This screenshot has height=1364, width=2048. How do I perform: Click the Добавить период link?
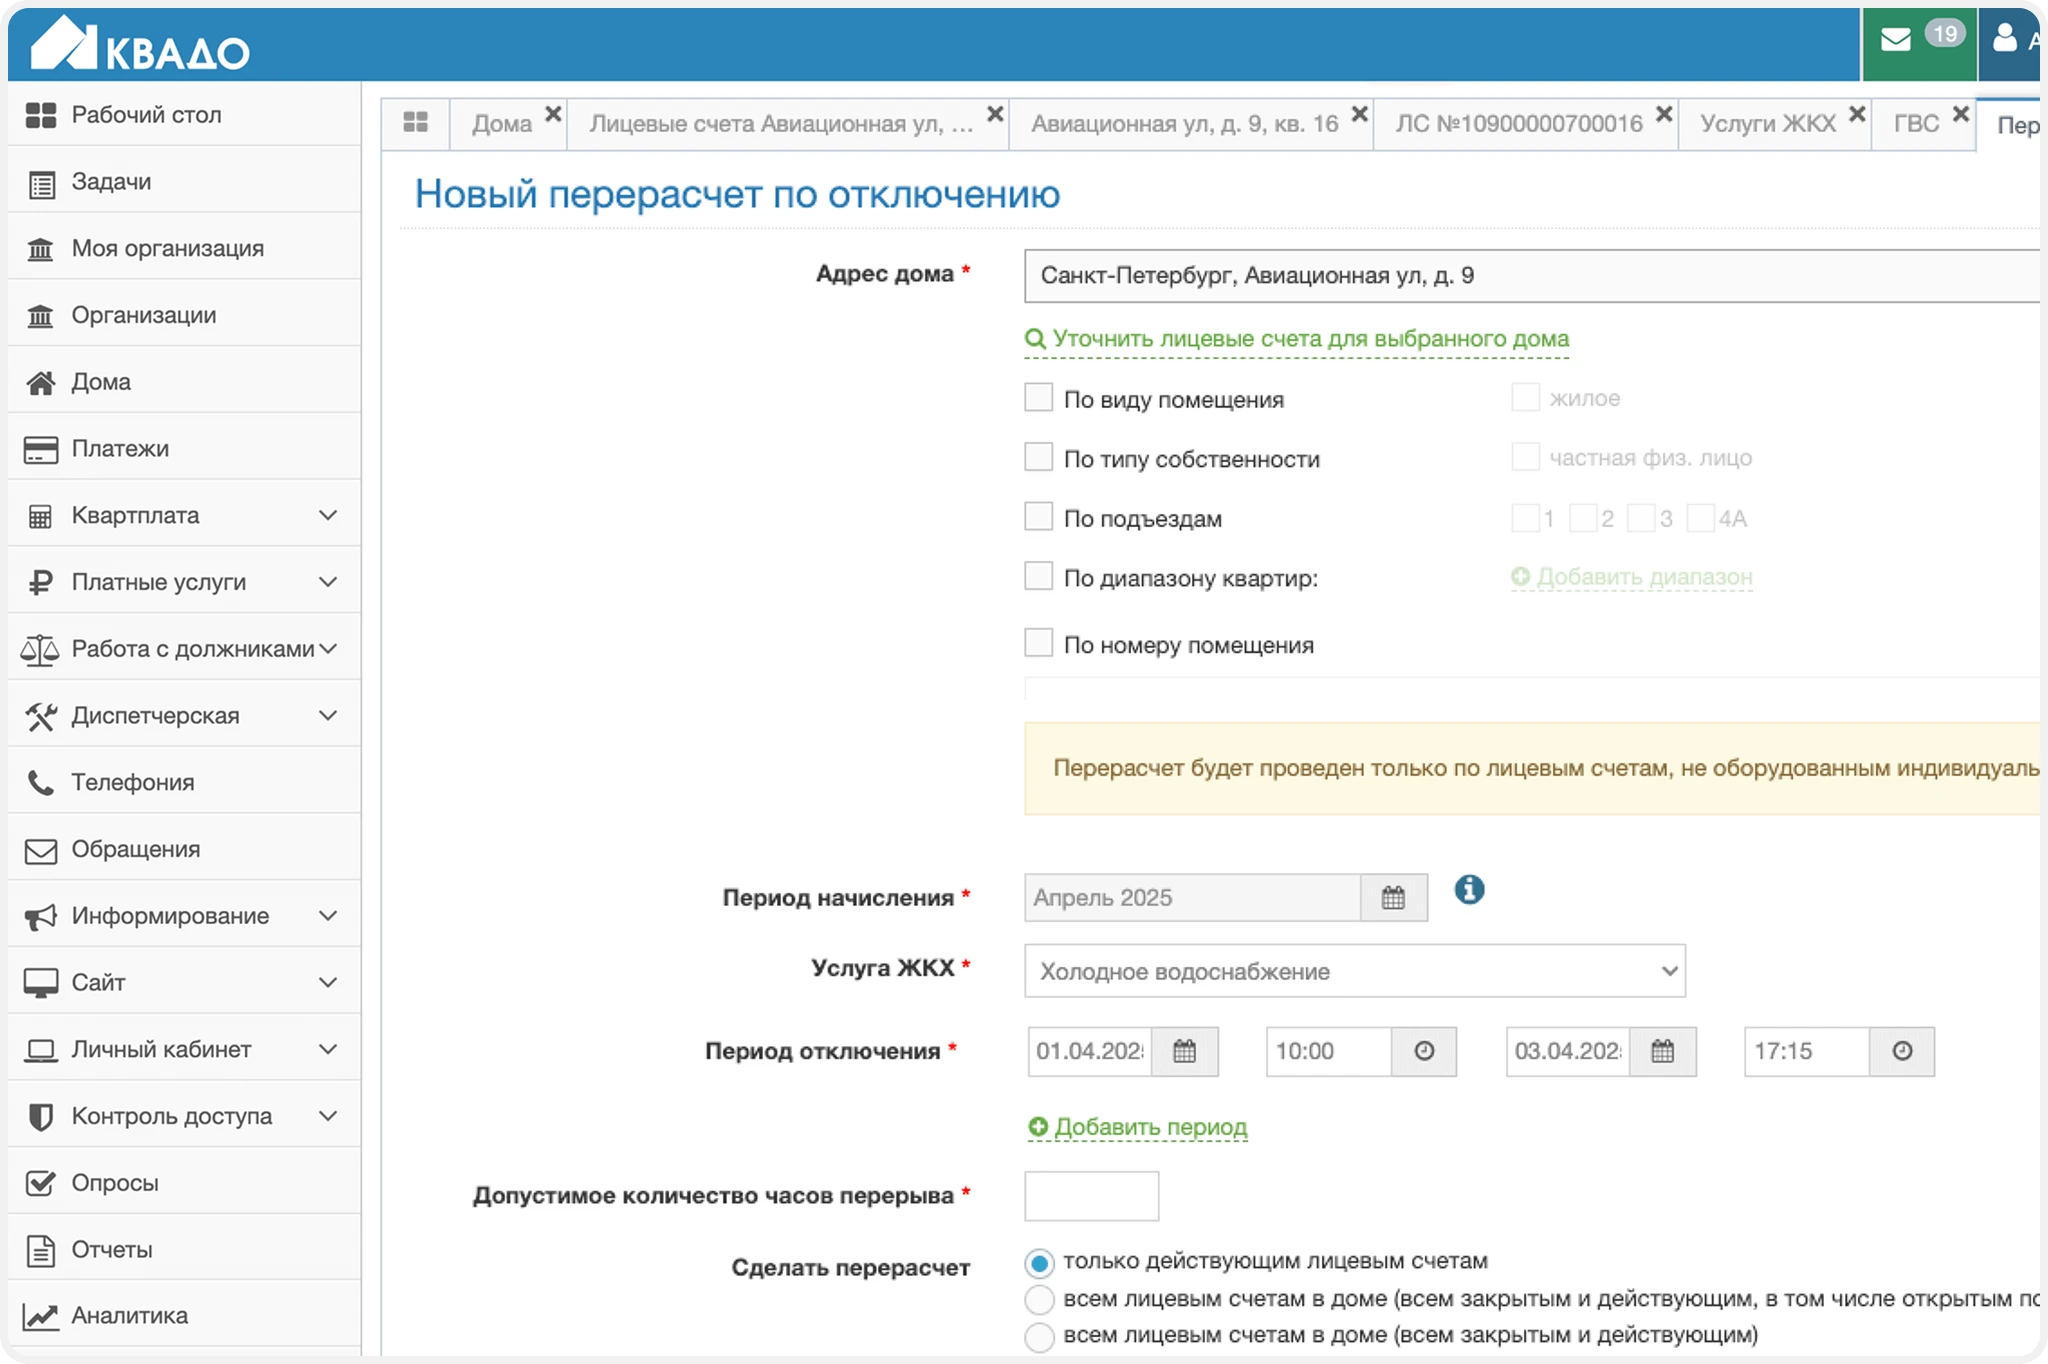click(x=1150, y=1127)
